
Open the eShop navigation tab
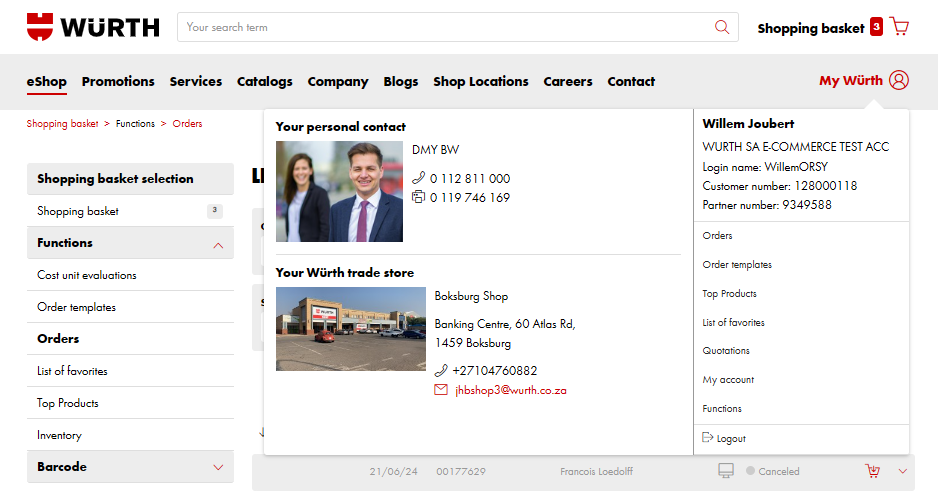pyautogui.click(x=47, y=81)
